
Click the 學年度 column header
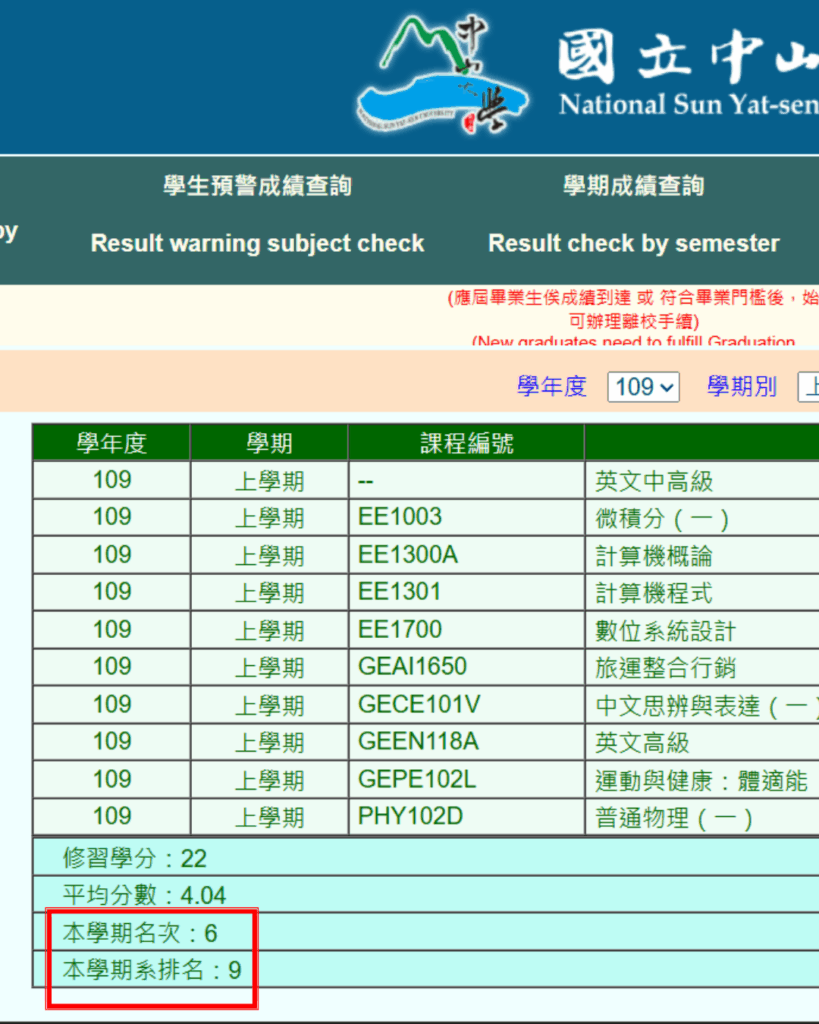(x=111, y=443)
